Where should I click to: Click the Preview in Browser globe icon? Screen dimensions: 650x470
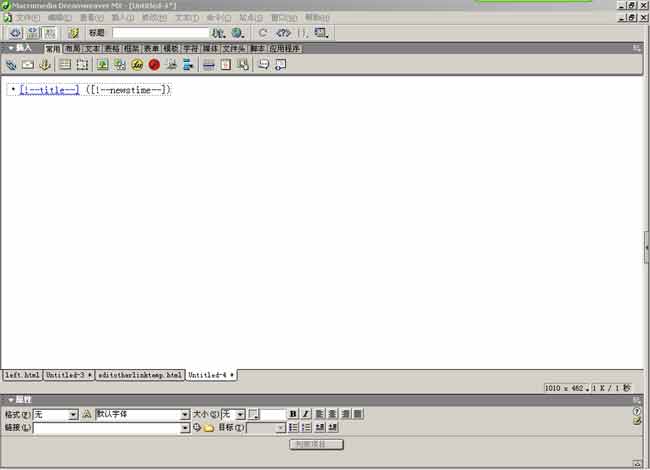point(237,33)
